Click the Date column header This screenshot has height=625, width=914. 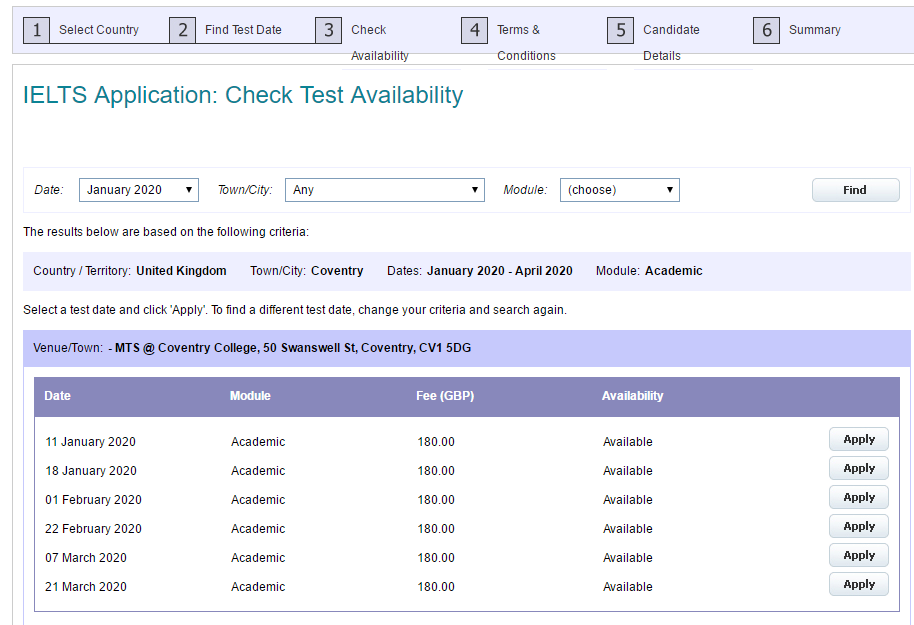[57, 396]
